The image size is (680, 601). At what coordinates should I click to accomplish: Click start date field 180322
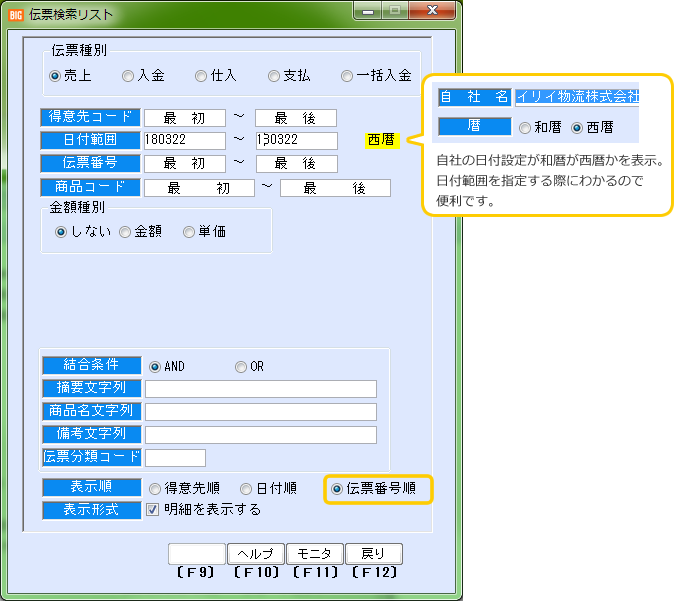[185, 140]
